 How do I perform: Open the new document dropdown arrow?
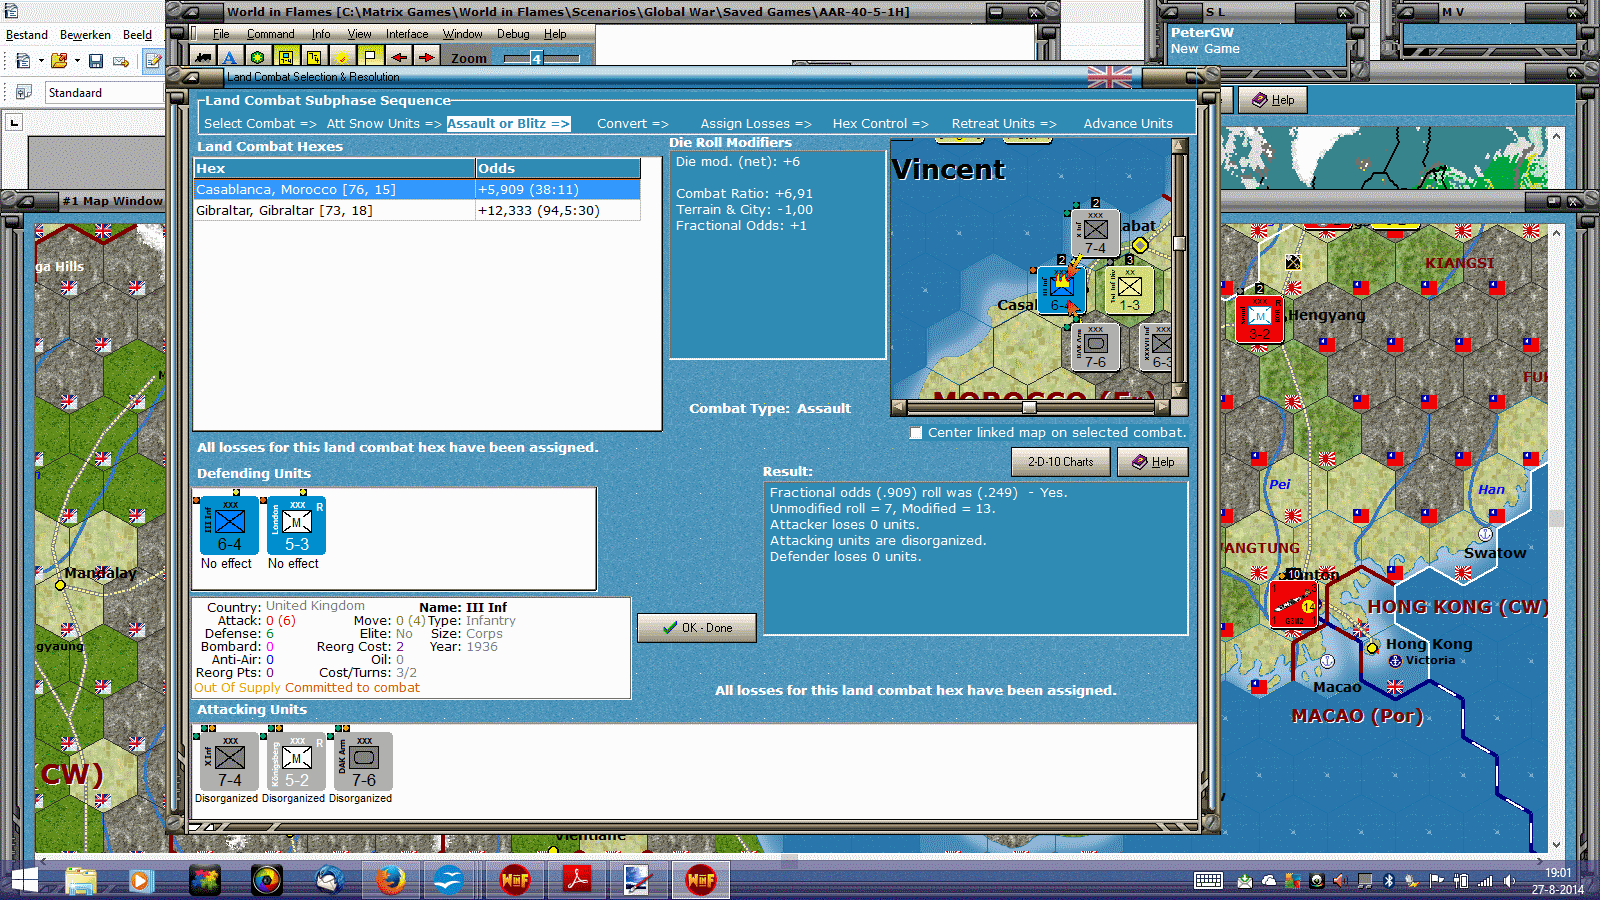(x=41, y=61)
